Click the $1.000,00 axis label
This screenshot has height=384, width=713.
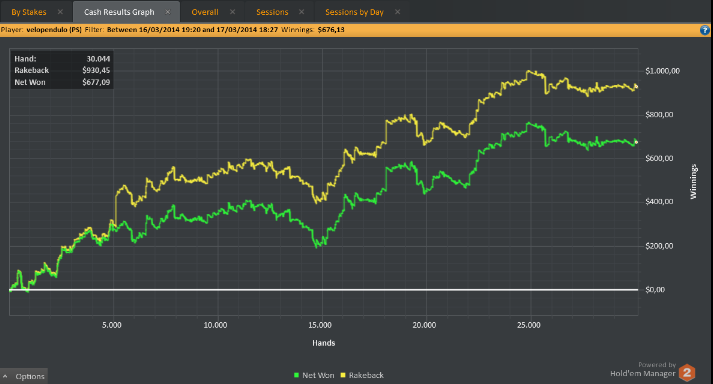[663, 71]
